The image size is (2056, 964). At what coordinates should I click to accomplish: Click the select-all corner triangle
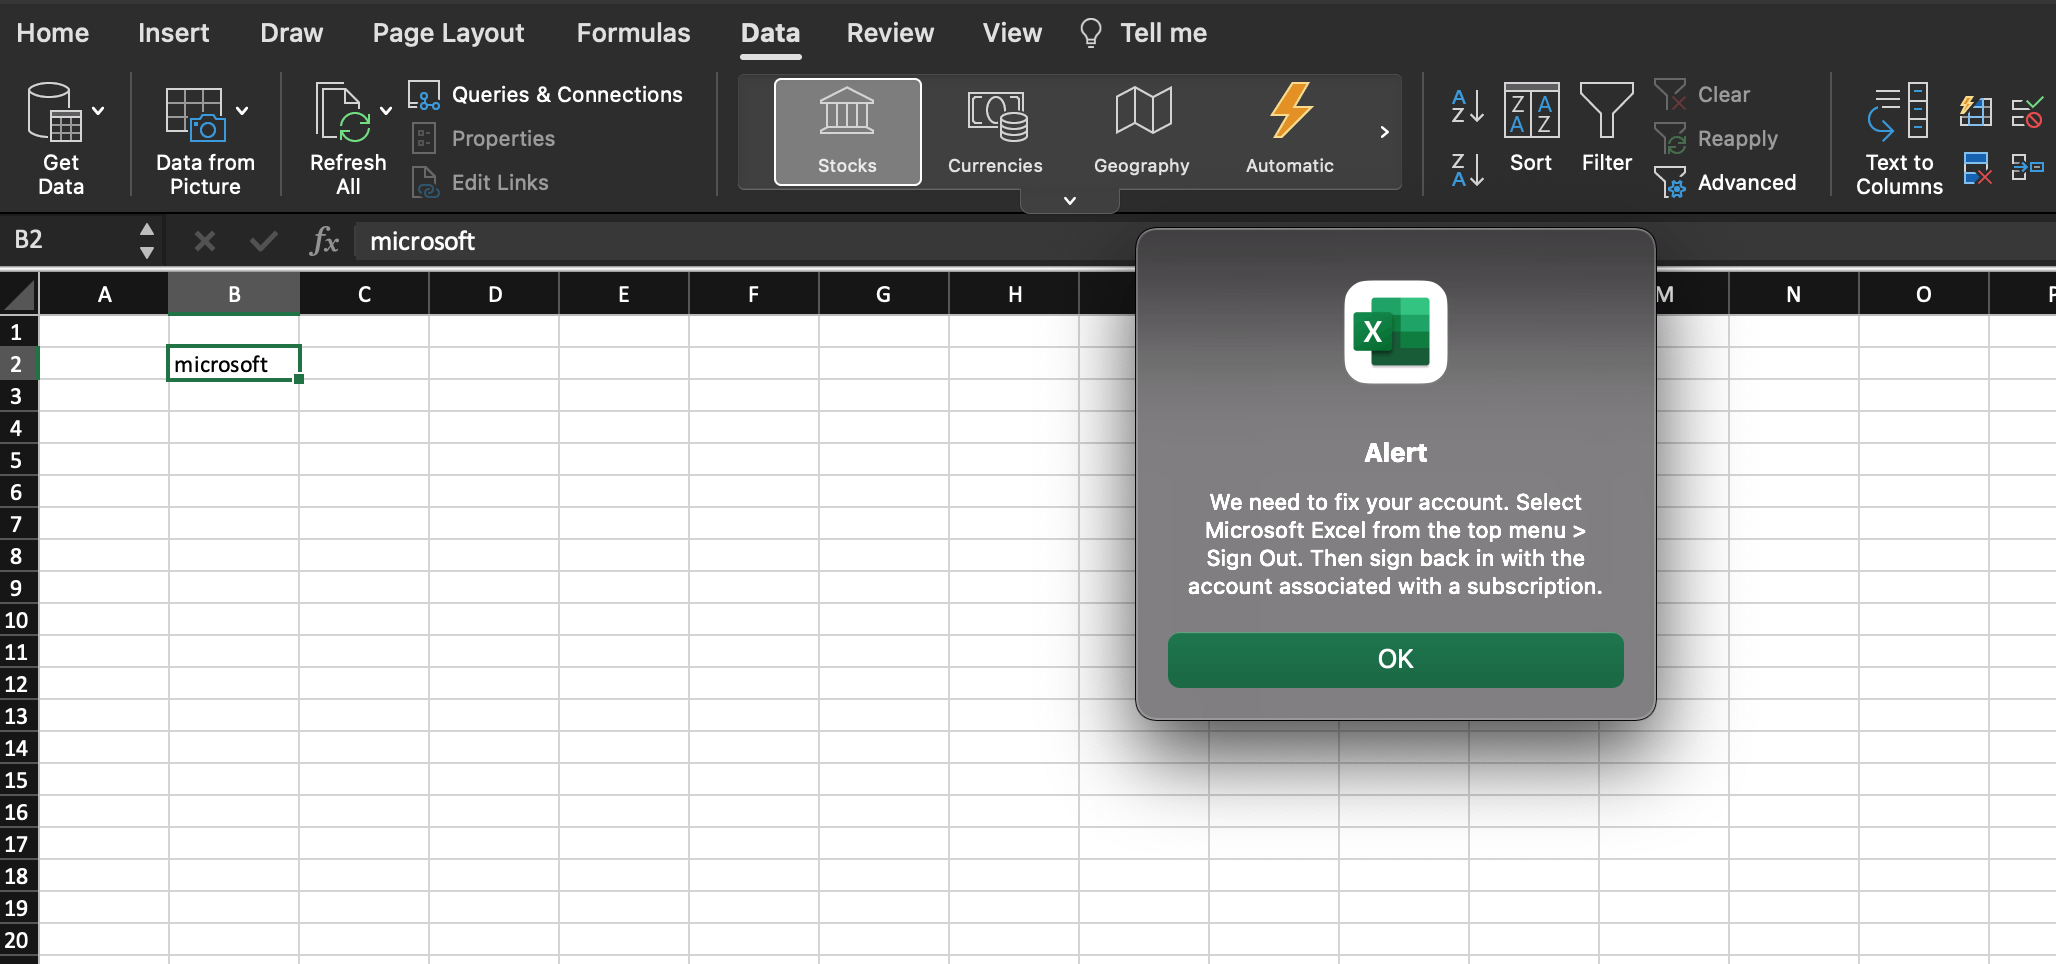[20, 294]
